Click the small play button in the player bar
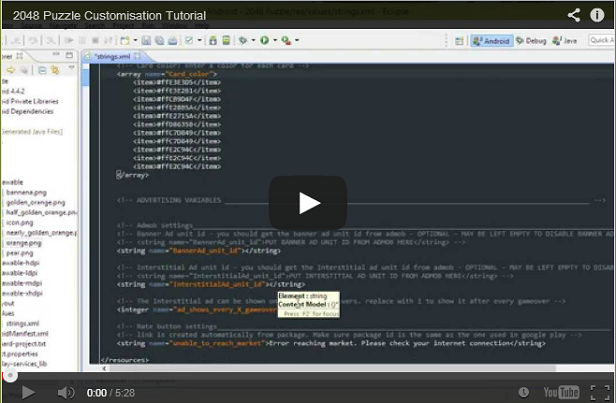The image size is (616, 403). [x=28, y=392]
